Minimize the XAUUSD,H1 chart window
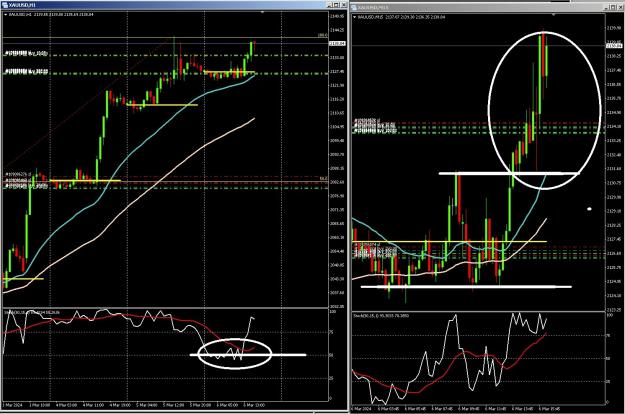Image resolution: width=625 pixels, height=414 pixels. (330, 5)
